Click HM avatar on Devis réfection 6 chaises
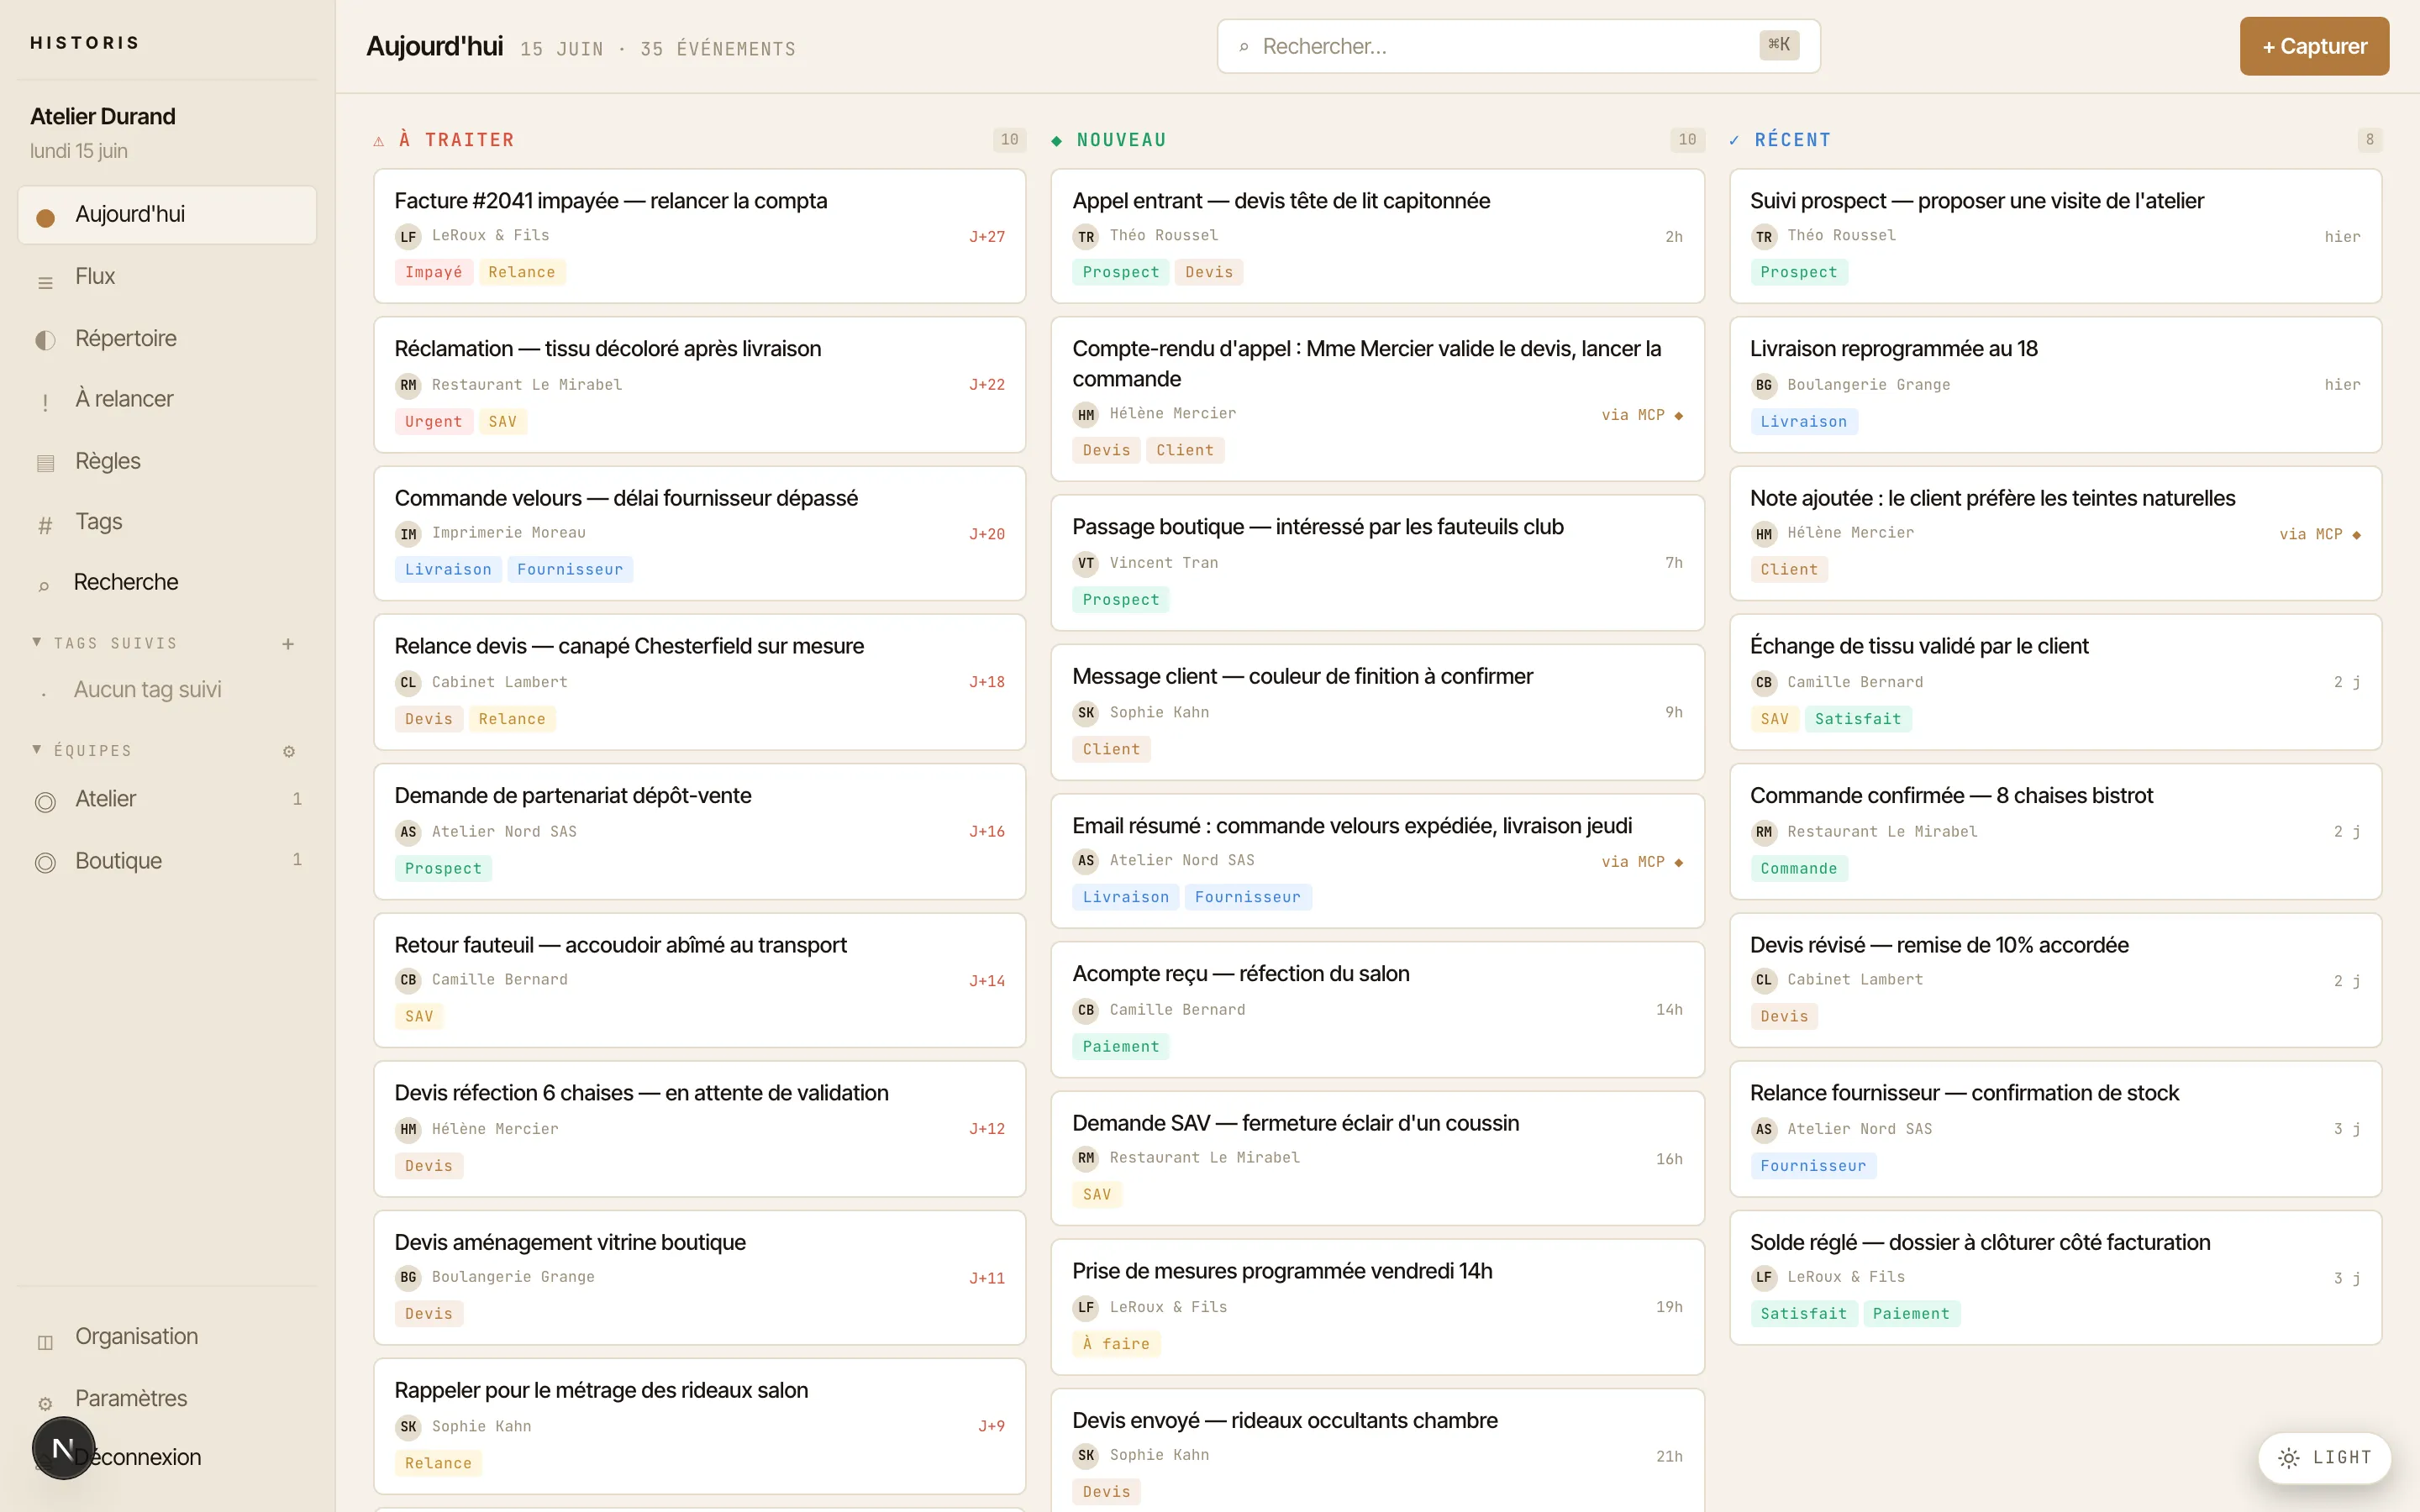Screen dimensions: 2420x1512 408,1130
